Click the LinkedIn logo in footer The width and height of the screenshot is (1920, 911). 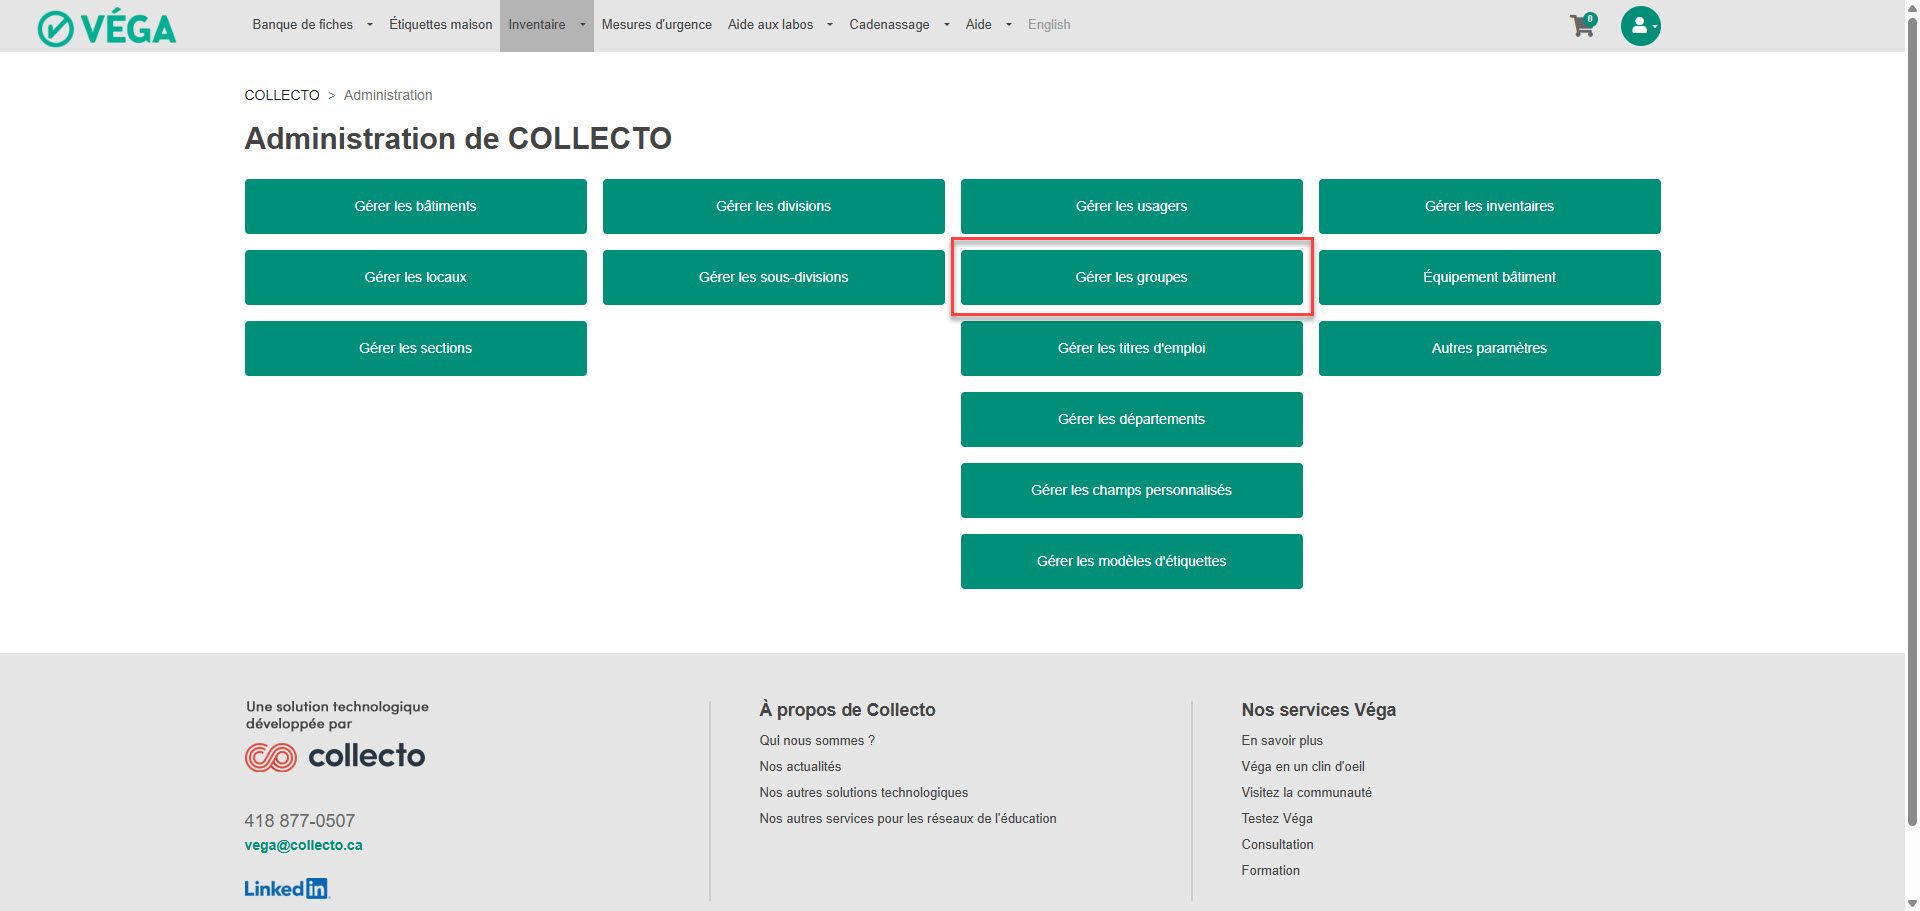[x=286, y=888]
